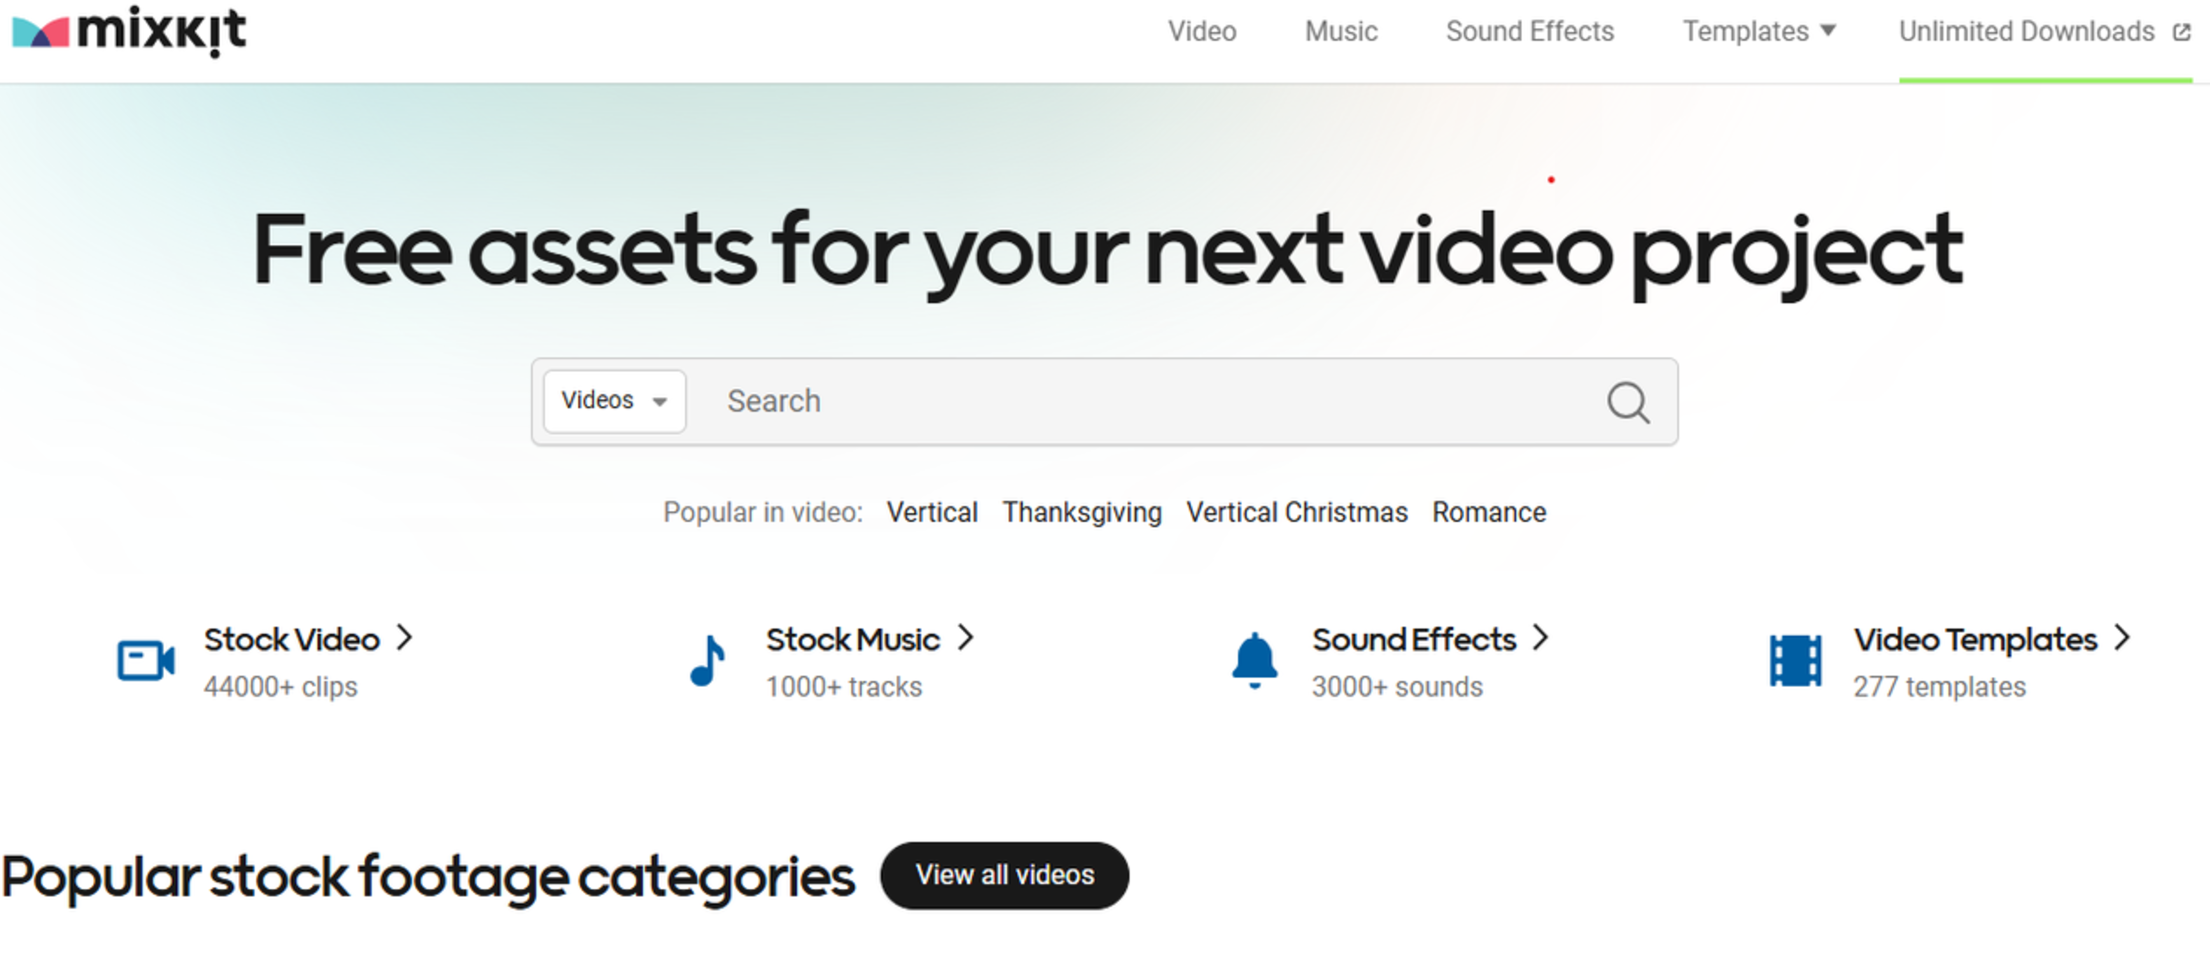This screenshot has height=975, width=2210.
Task: Click the Video Templates film strip icon
Action: coord(1795,661)
